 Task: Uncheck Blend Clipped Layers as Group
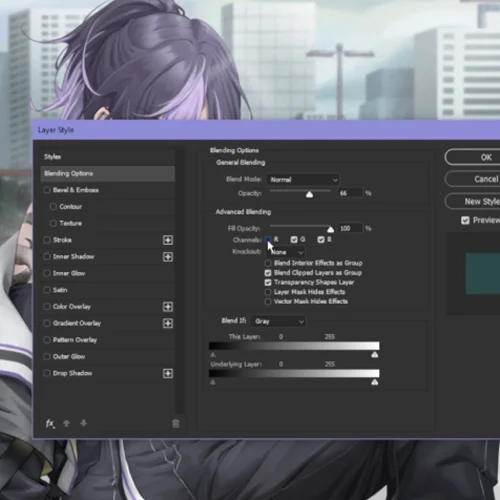268,273
